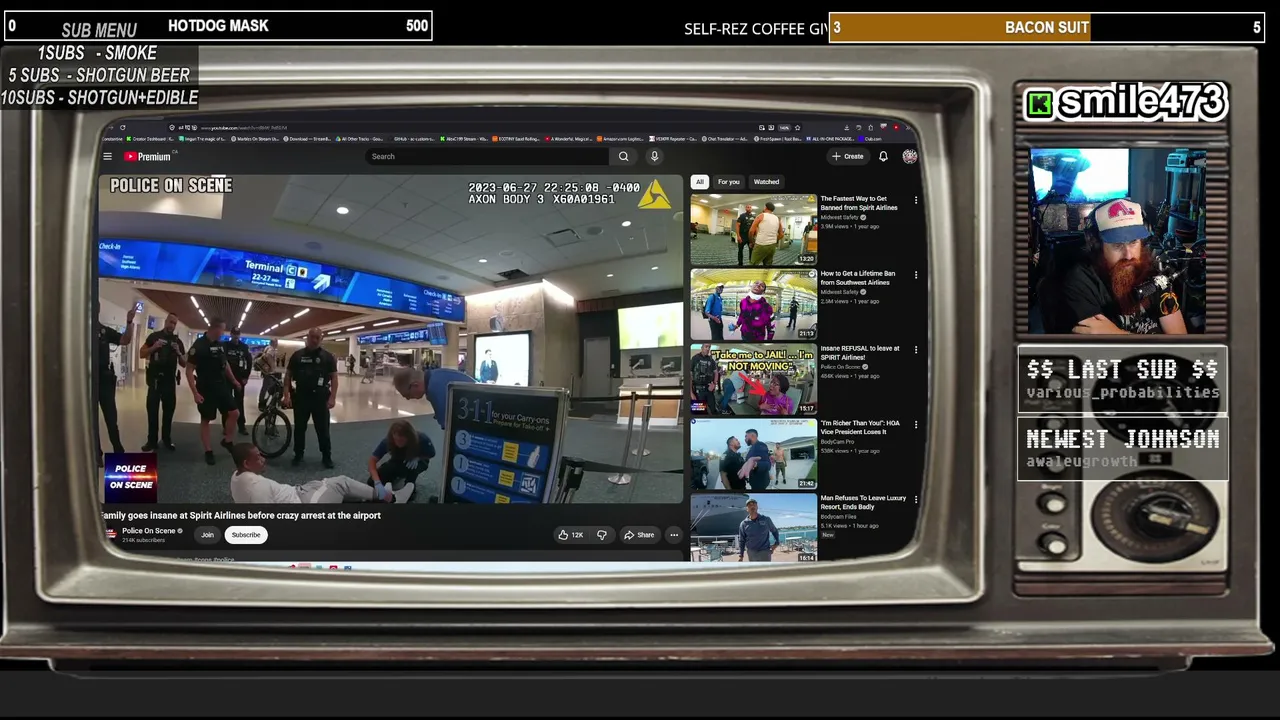
Task: Click the Create button
Action: pyautogui.click(x=848, y=156)
